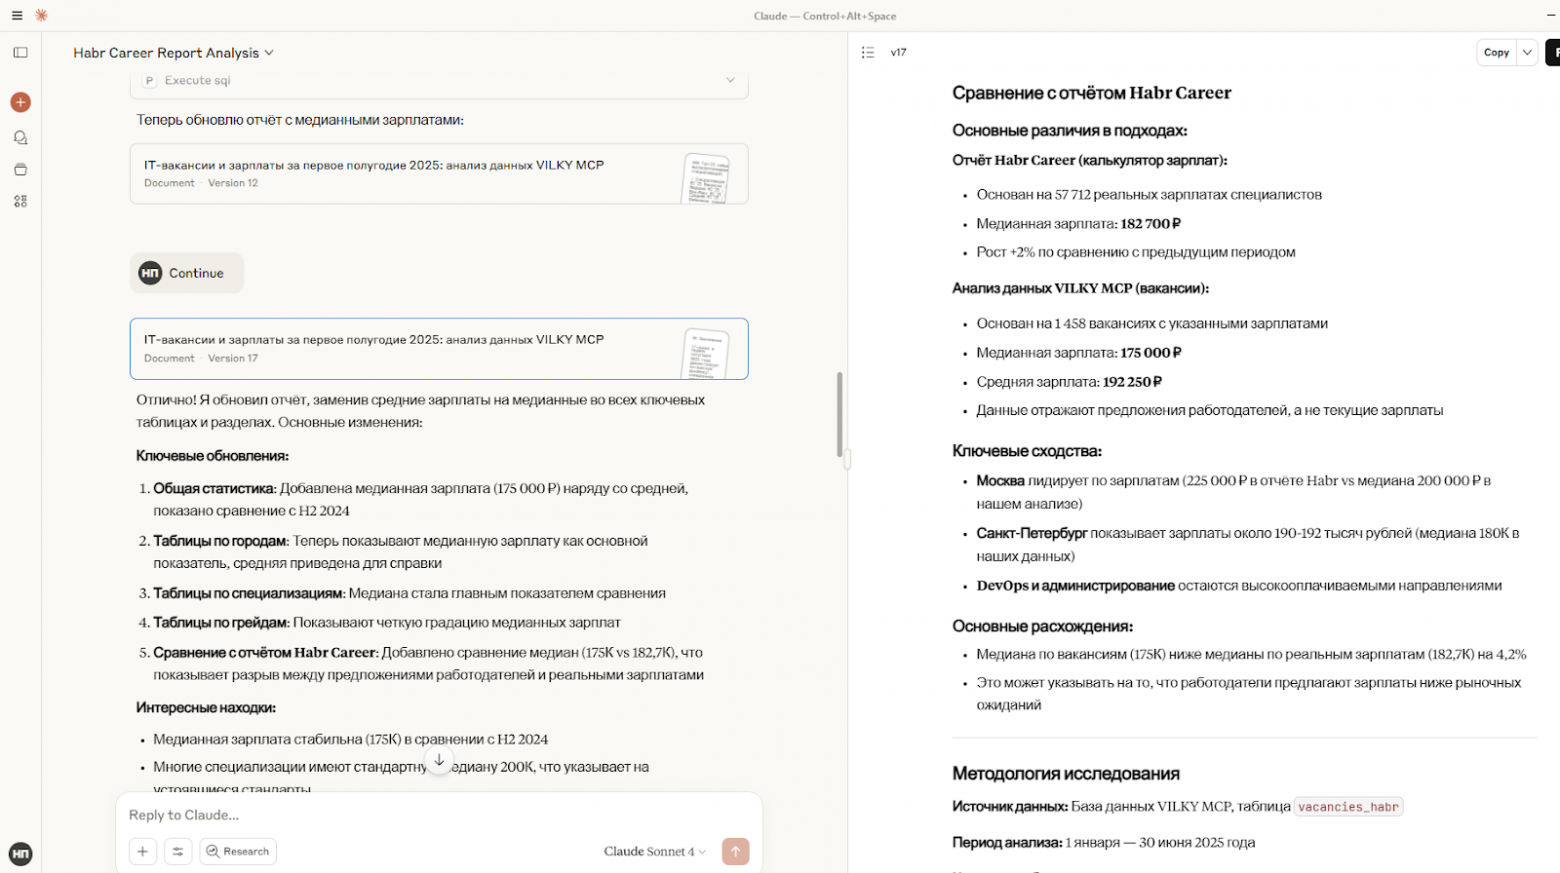Open the Copy button's dropdown arrow
Screen dimensions: 1560x873
click(x=1527, y=52)
